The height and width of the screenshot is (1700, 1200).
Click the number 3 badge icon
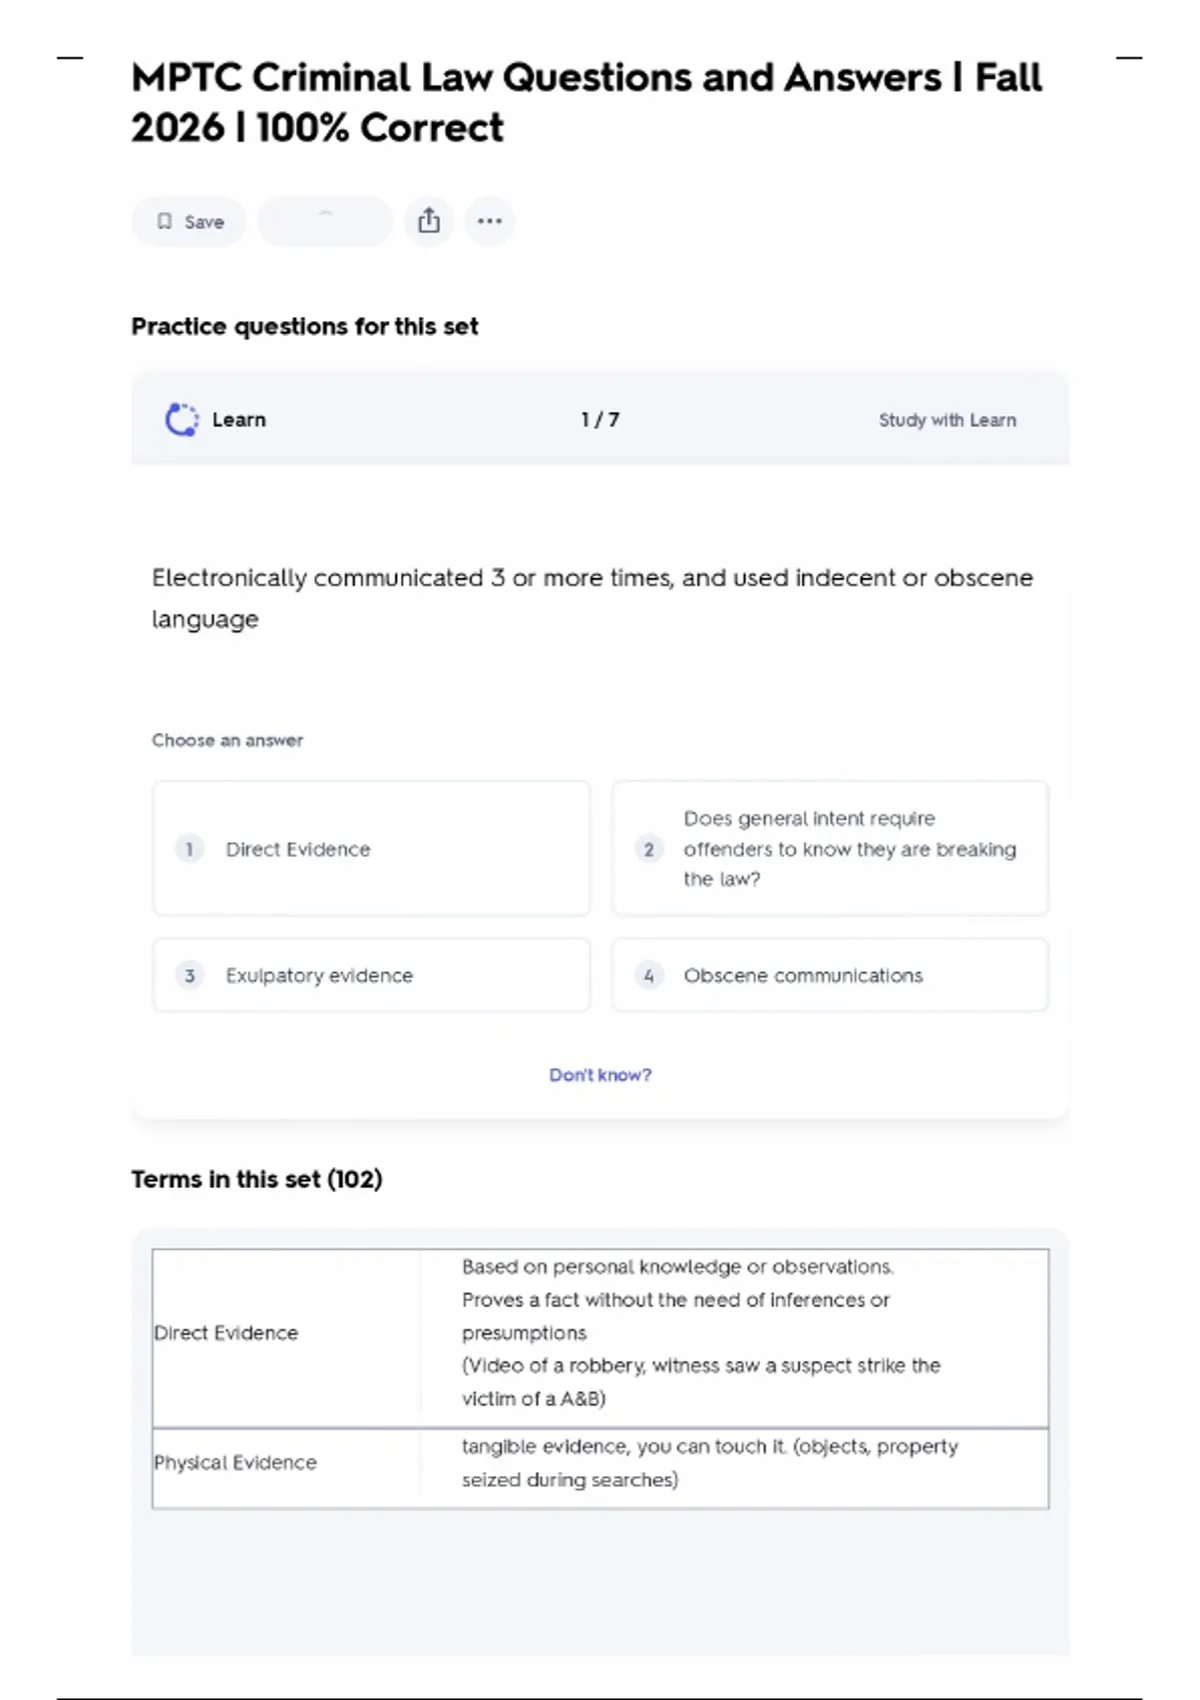189,975
